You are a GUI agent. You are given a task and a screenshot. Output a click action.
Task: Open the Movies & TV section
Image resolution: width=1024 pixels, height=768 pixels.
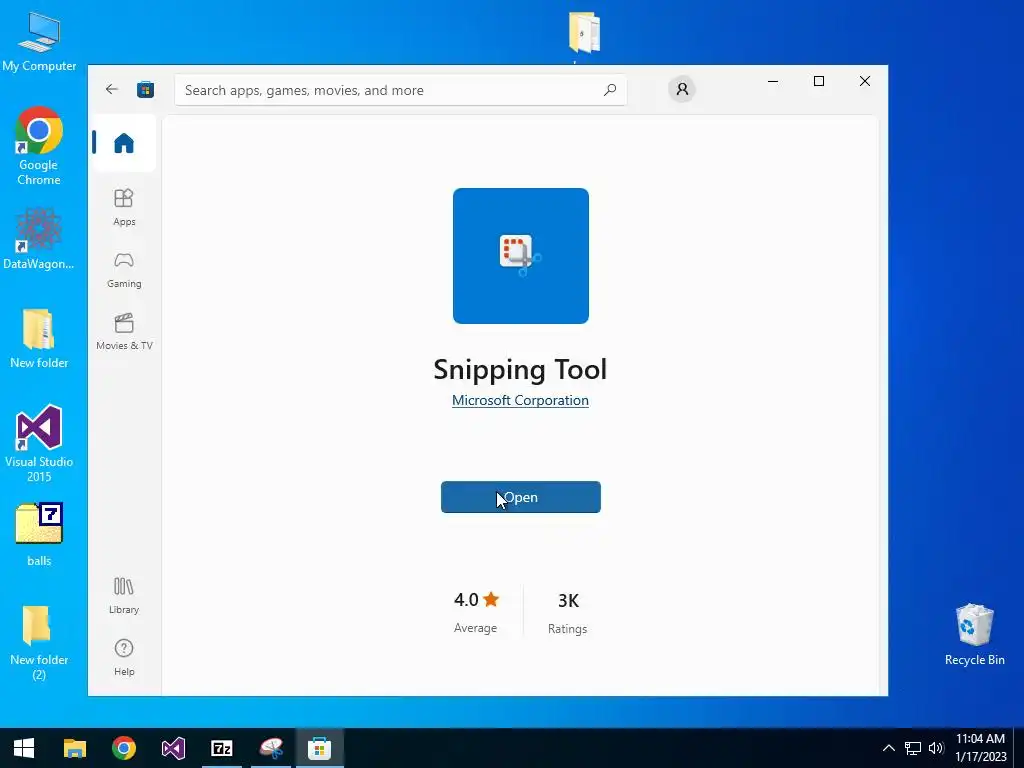[124, 332]
